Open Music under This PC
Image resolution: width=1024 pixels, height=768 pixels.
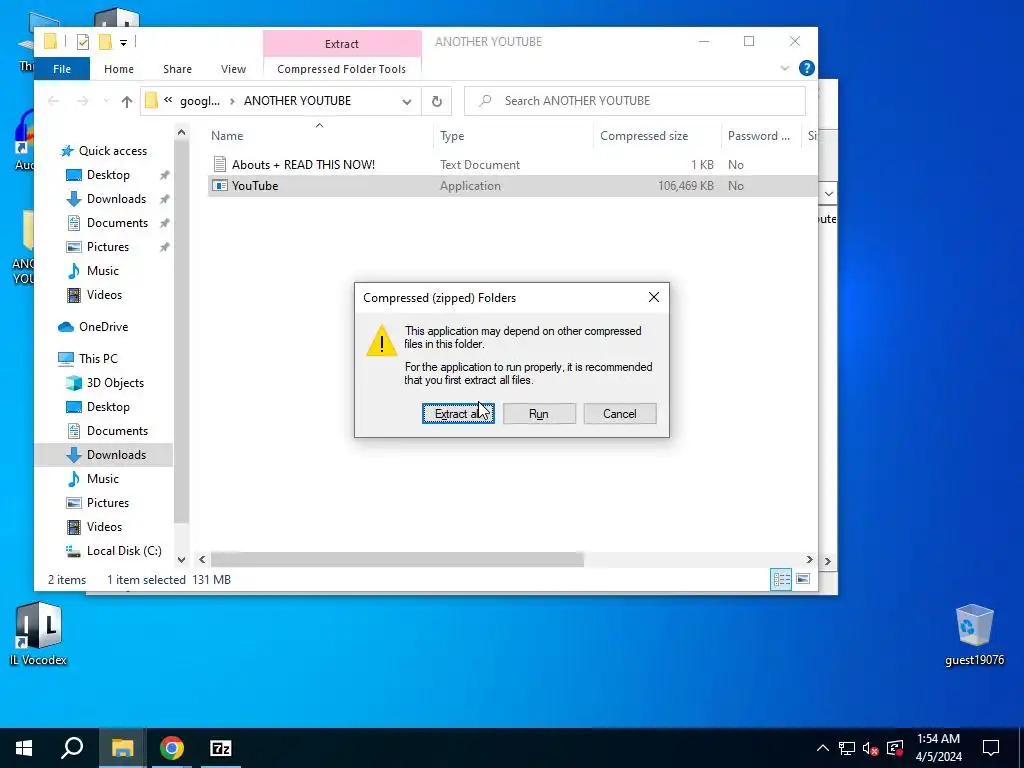pos(103,479)
